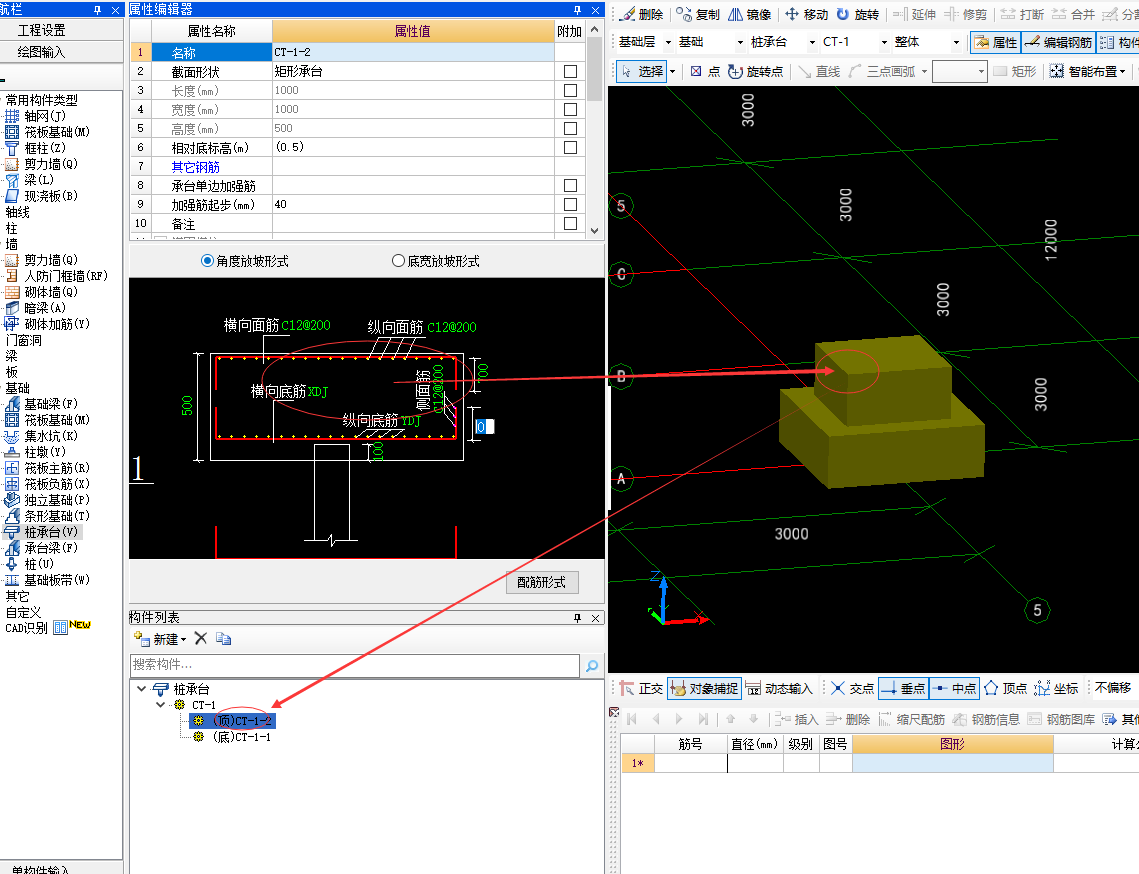Check the 相对底标高 attach checkbox

point(570,147)
